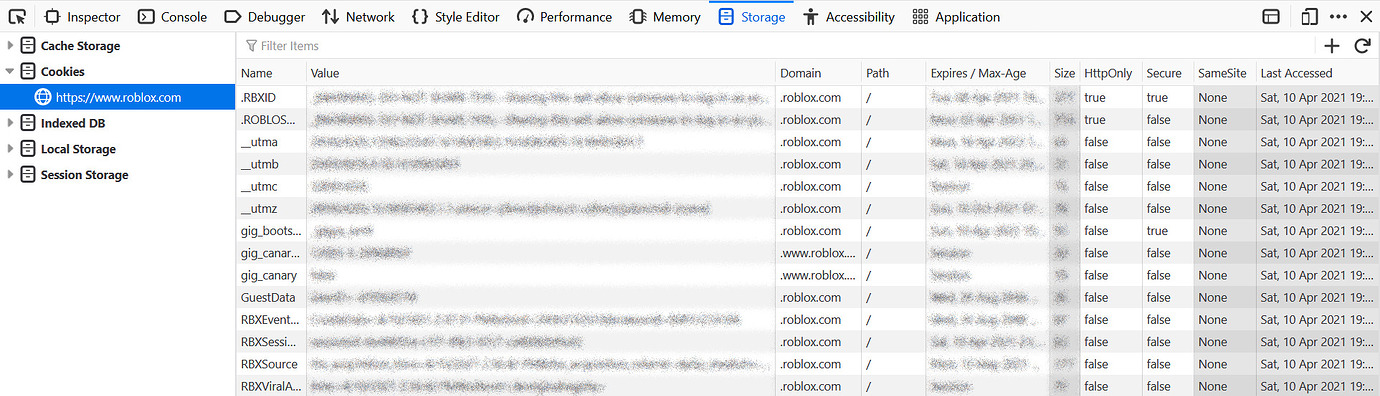The width and height of the screenshot is (1380, 396).
Task: Sort by the Last Accessed column
Action: (x=1317, y=73)
